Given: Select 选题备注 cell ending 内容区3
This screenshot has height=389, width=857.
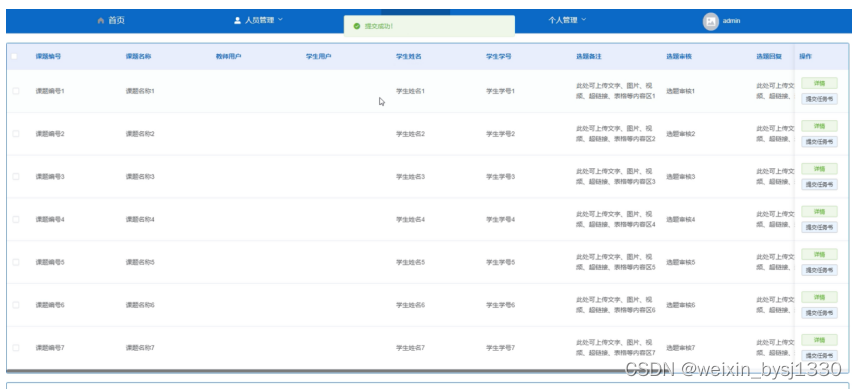Looking at the screenshot, I should 615,176.
